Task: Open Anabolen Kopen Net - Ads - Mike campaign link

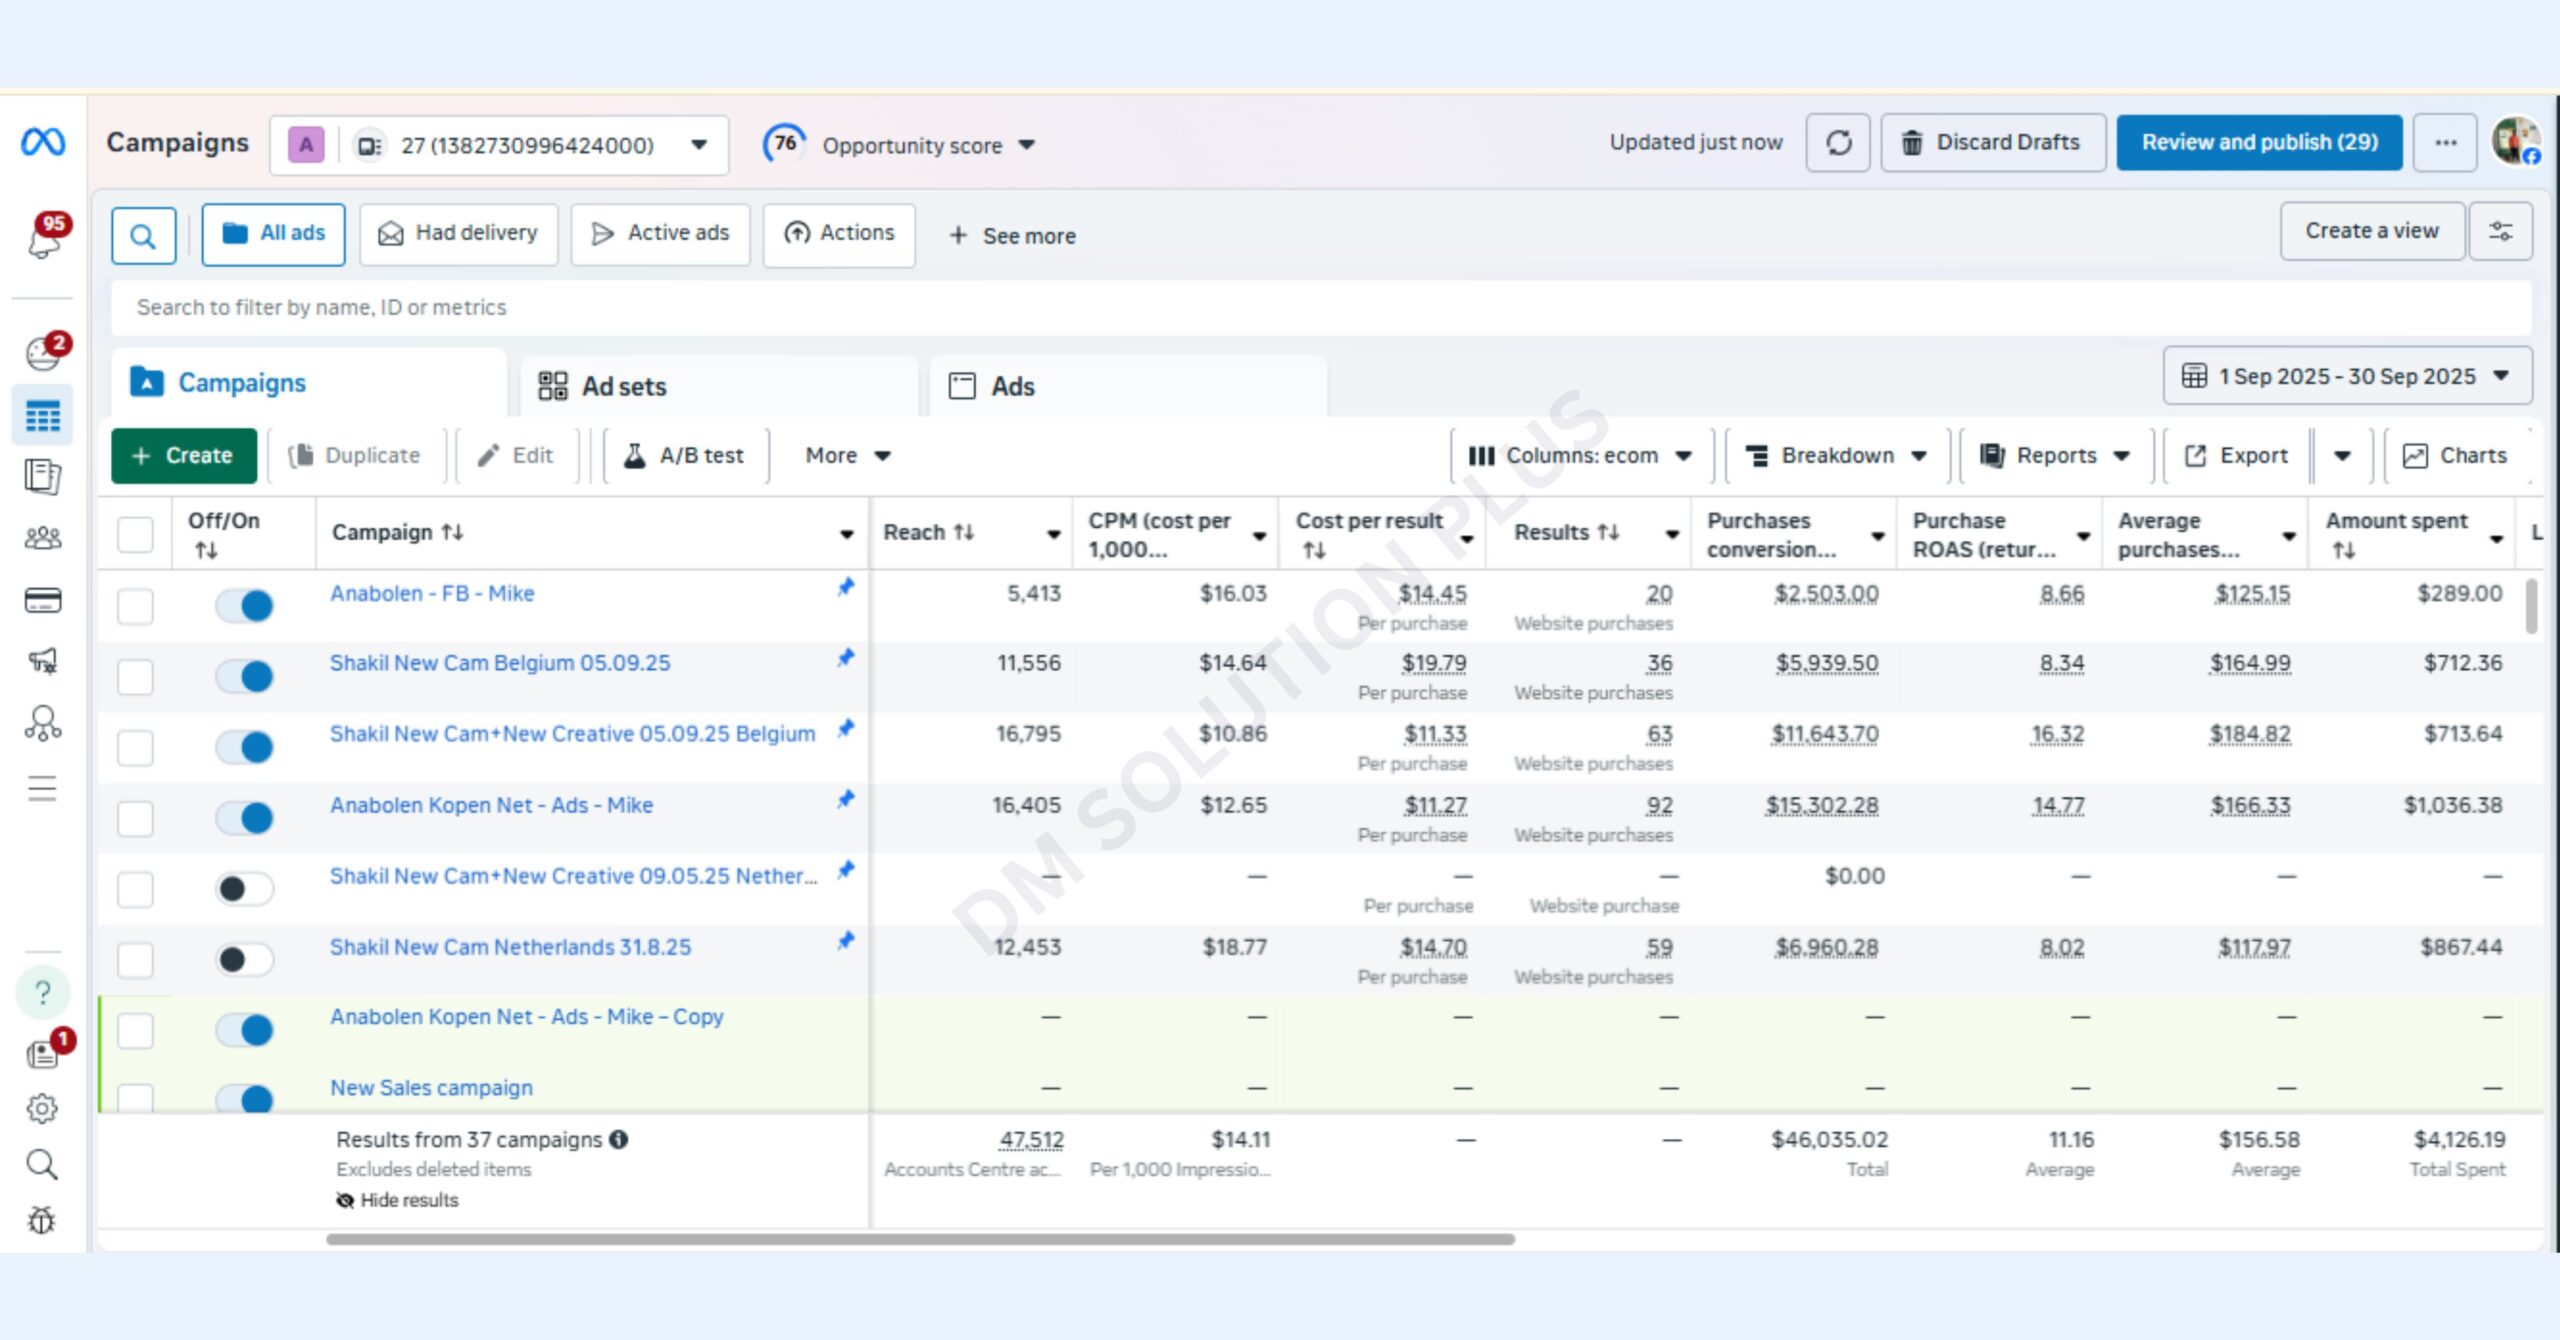Action: click(x=491, y=805)
